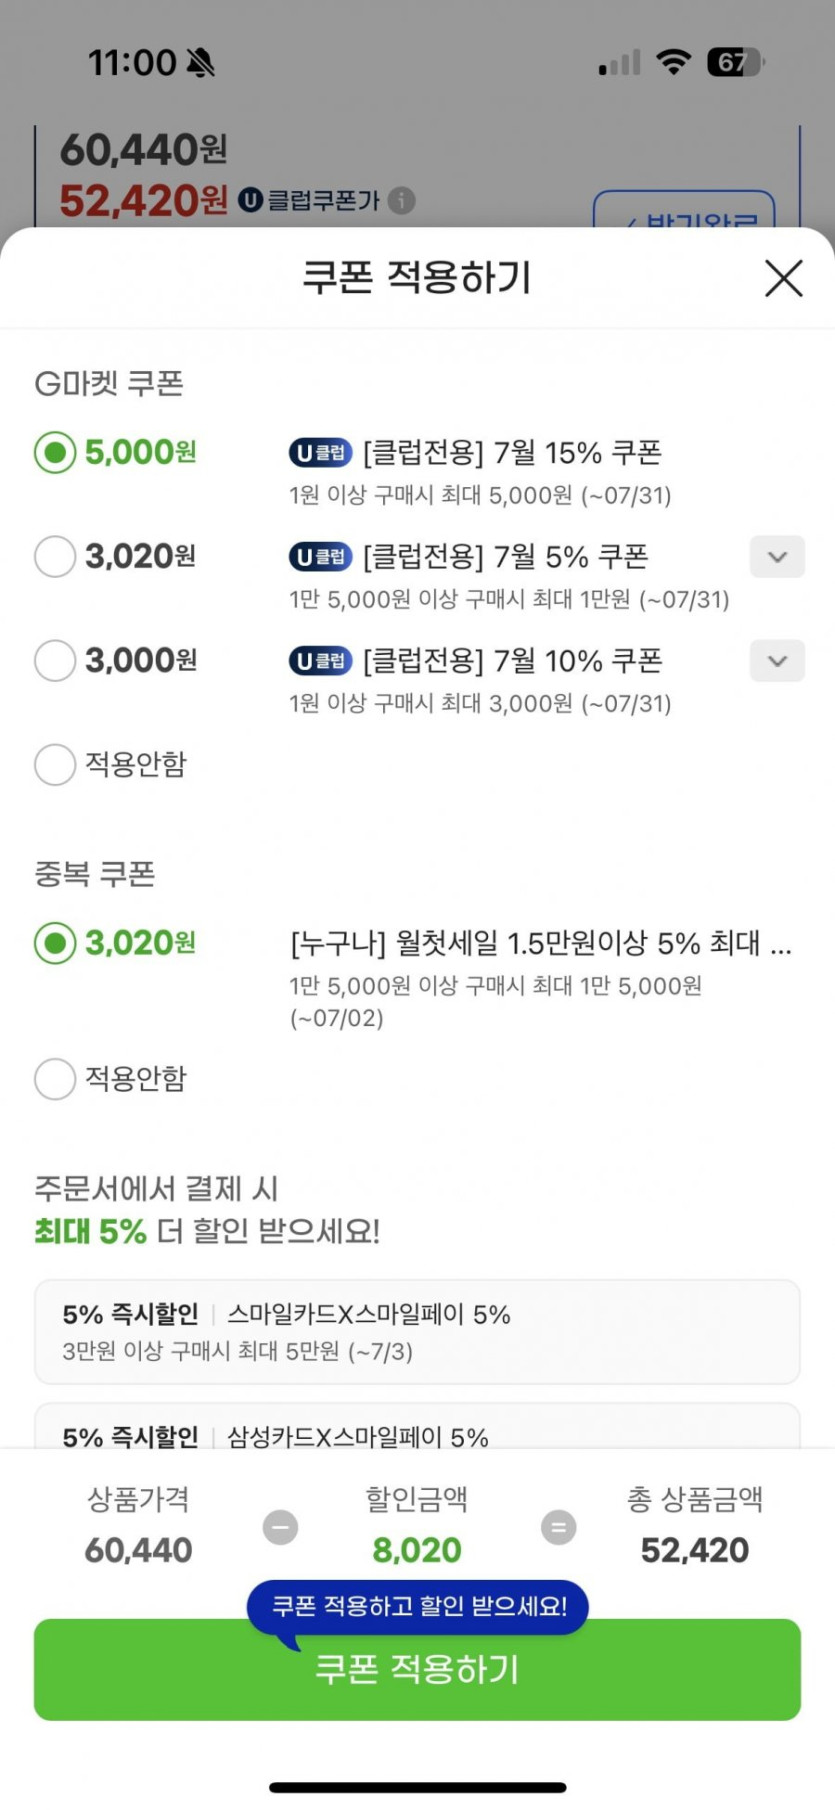Choose 적용안함 under 중복 쿠폰
The width and height of the screenshot is (835, 1810).
click(x=55, y=1079)
